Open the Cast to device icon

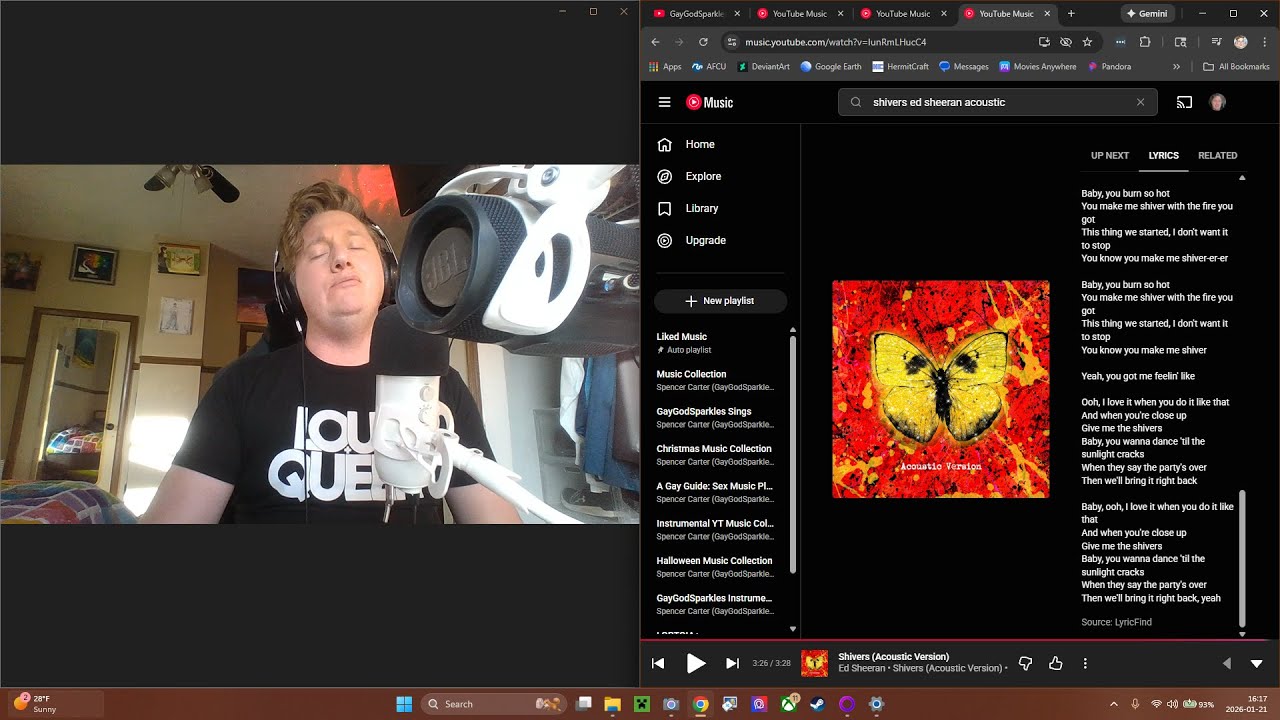[1184, 102]
